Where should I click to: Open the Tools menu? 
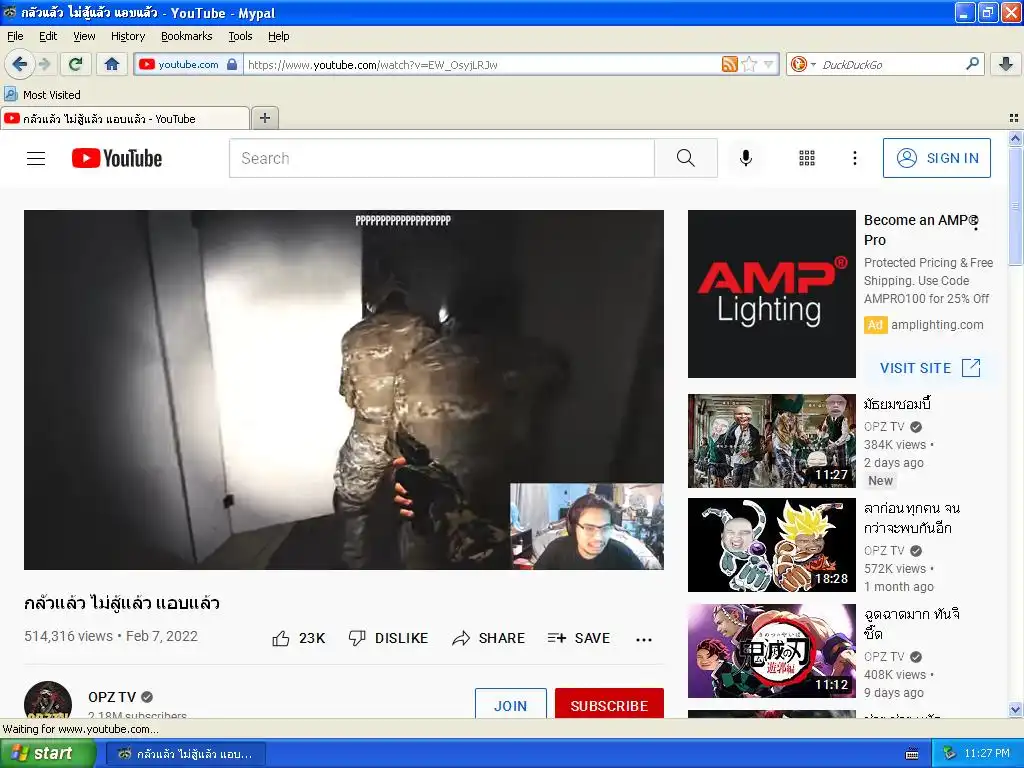pos(240,36)
